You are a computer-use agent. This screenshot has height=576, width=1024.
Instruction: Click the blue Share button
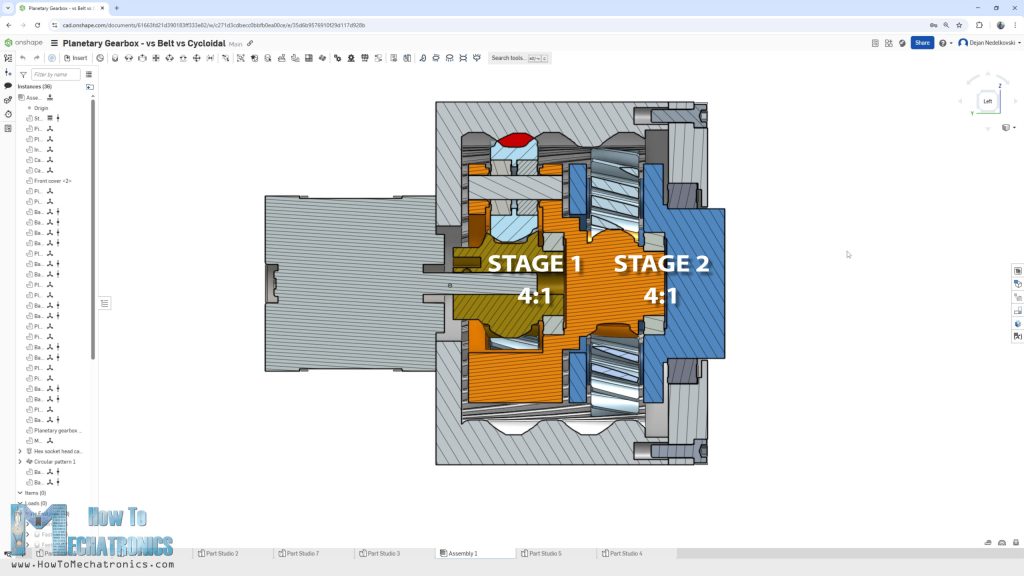[x=921, y=43]
